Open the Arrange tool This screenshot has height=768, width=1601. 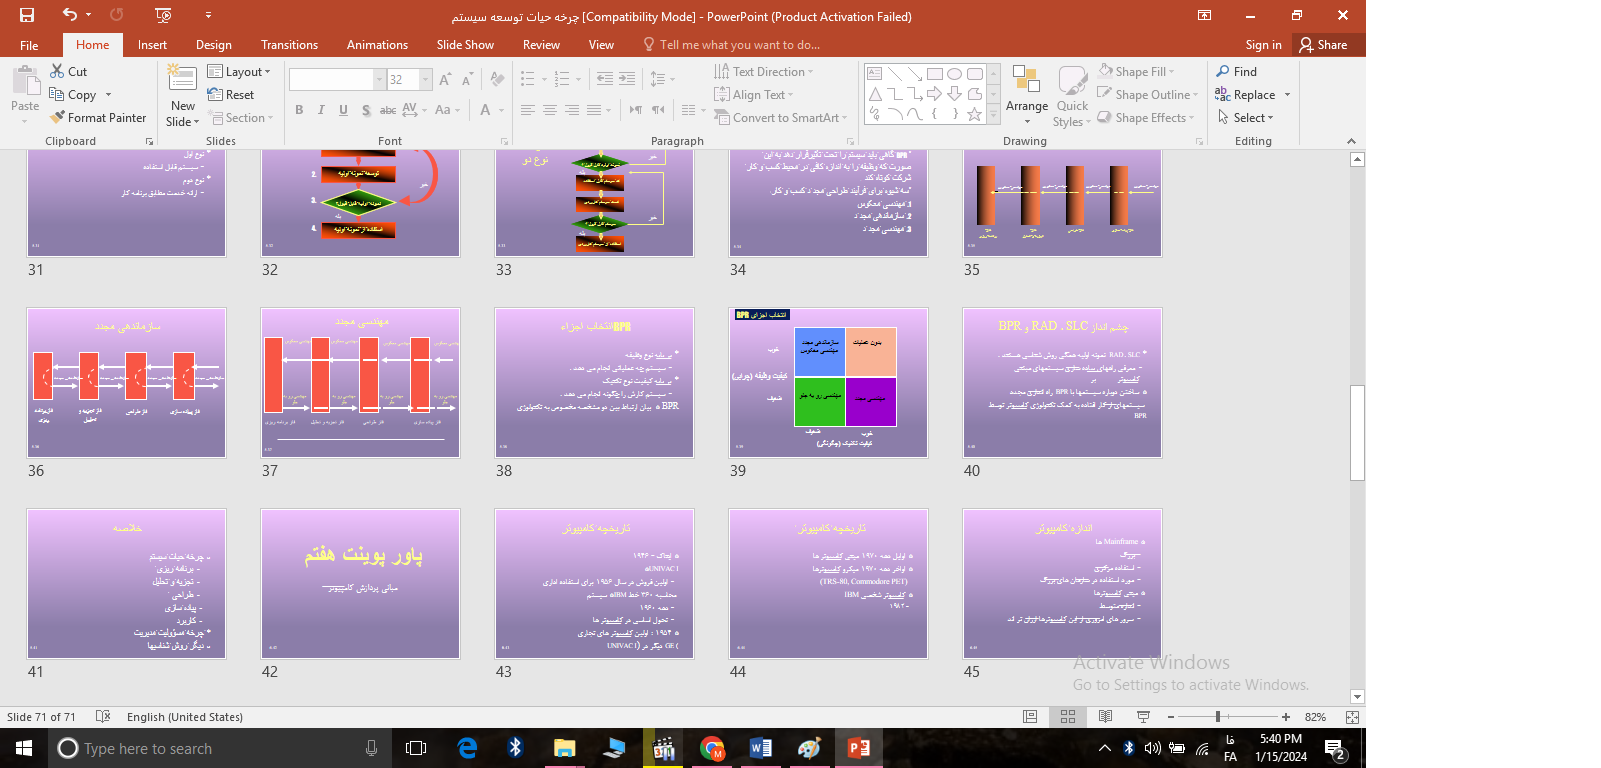(x=1026, y=88)
